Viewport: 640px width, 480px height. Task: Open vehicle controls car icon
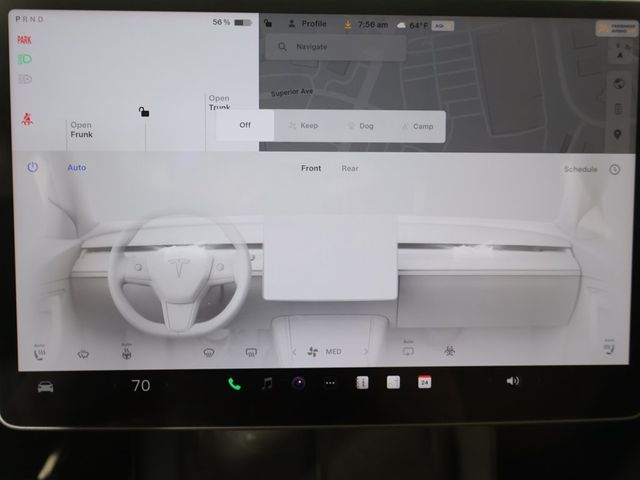coord(45,386)
